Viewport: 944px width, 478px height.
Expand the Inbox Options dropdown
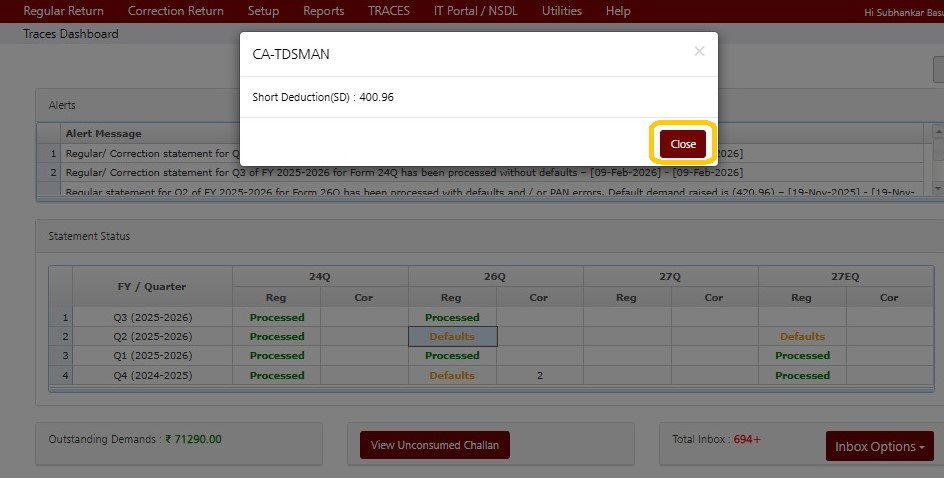pyautogui.click(x=879, y=447)
